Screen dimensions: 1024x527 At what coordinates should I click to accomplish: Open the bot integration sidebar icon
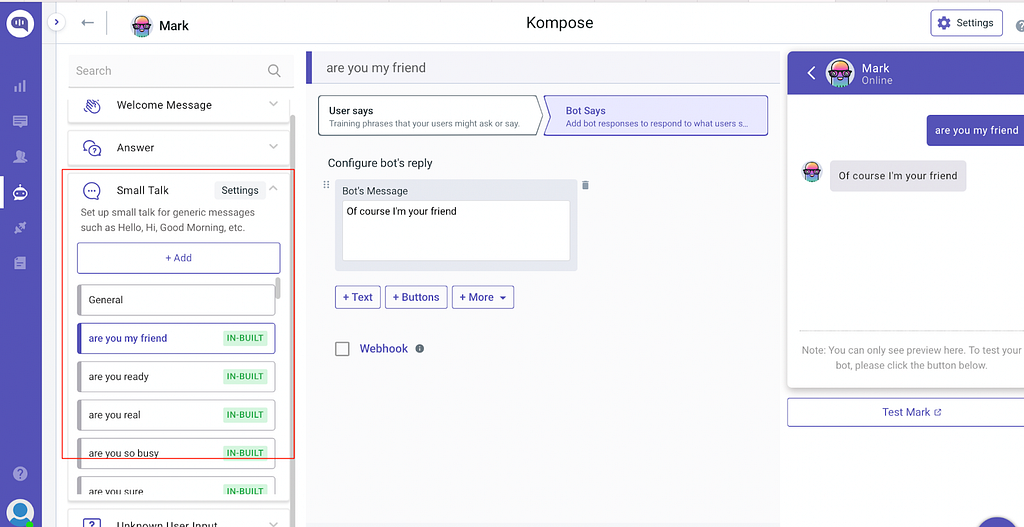(x=20, y=192)
